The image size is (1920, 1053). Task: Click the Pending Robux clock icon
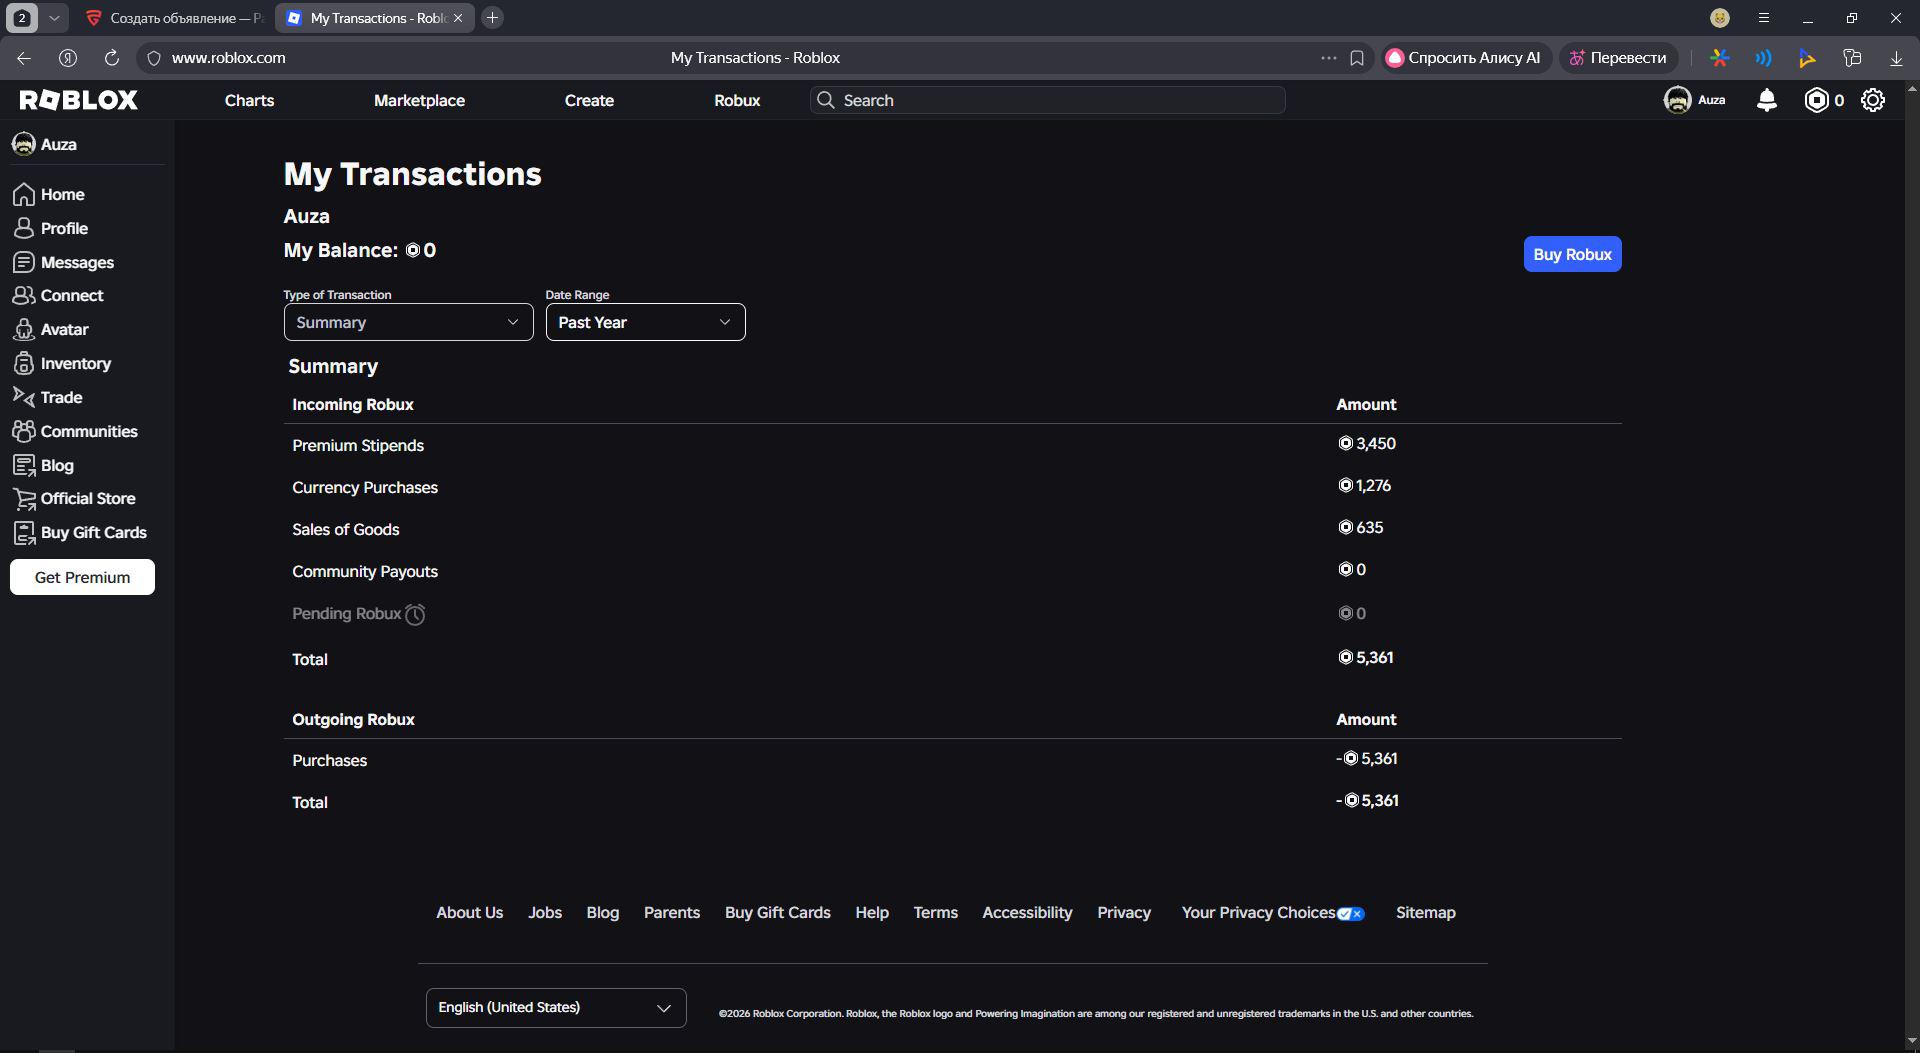tap(415, 614)
